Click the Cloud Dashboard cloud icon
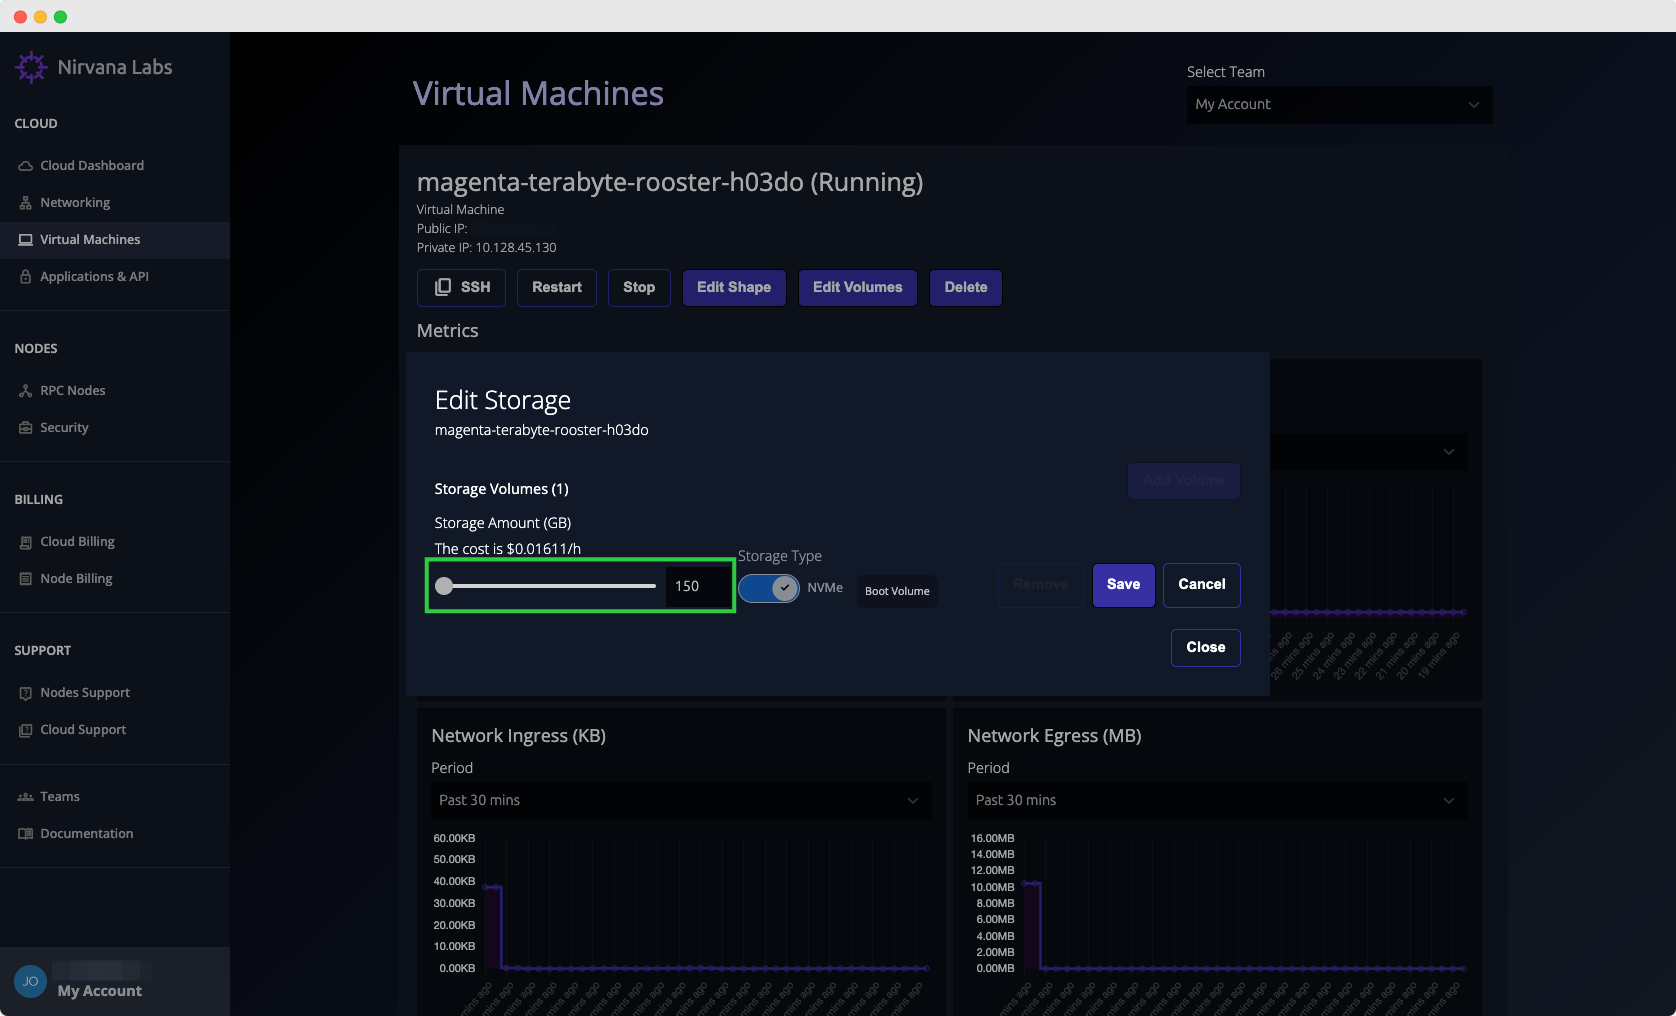This screenshot has height=1016, width=1676. (x=26, y=166)
